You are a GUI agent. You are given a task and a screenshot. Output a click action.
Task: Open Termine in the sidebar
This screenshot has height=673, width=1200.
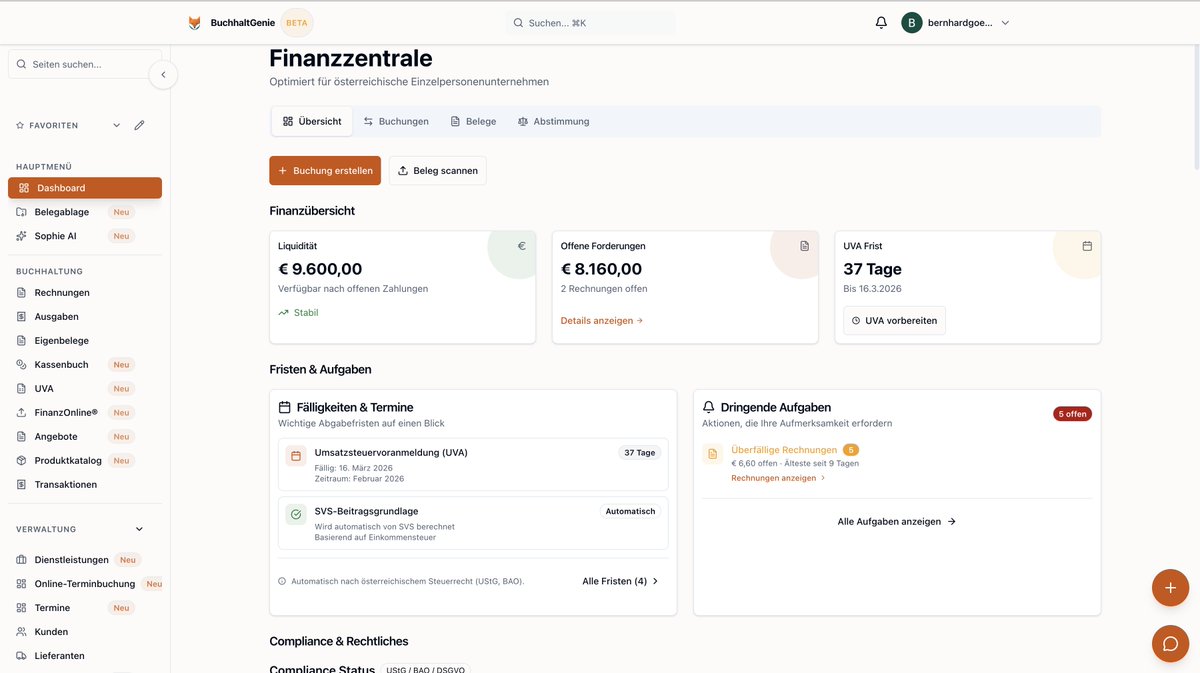85,608
